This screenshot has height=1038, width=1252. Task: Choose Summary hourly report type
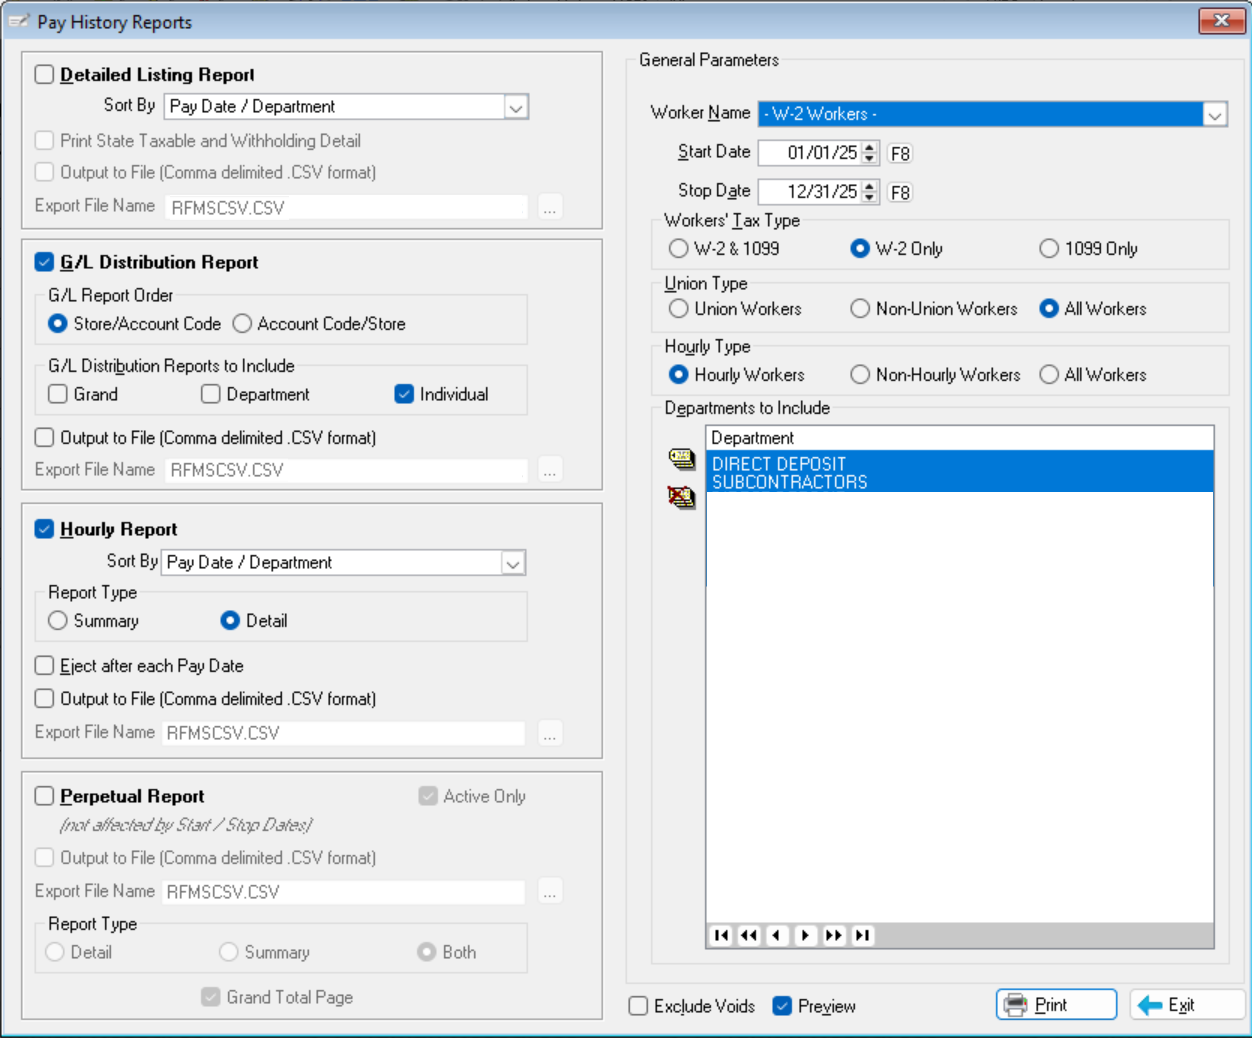click(x=58, y=621)
